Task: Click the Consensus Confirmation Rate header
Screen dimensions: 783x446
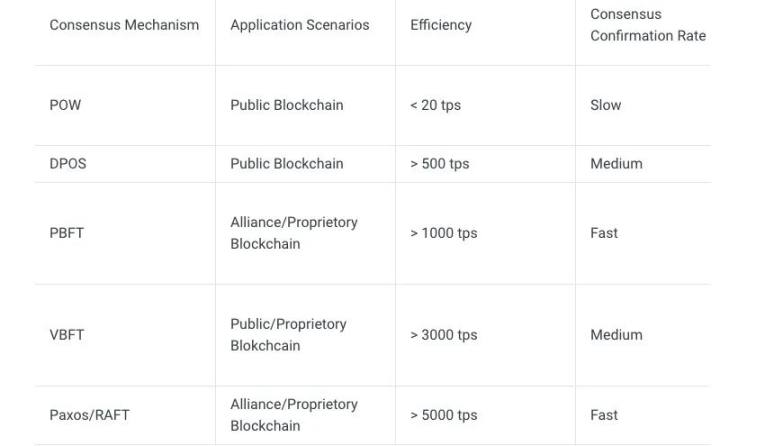Action: tap(647, 25)
